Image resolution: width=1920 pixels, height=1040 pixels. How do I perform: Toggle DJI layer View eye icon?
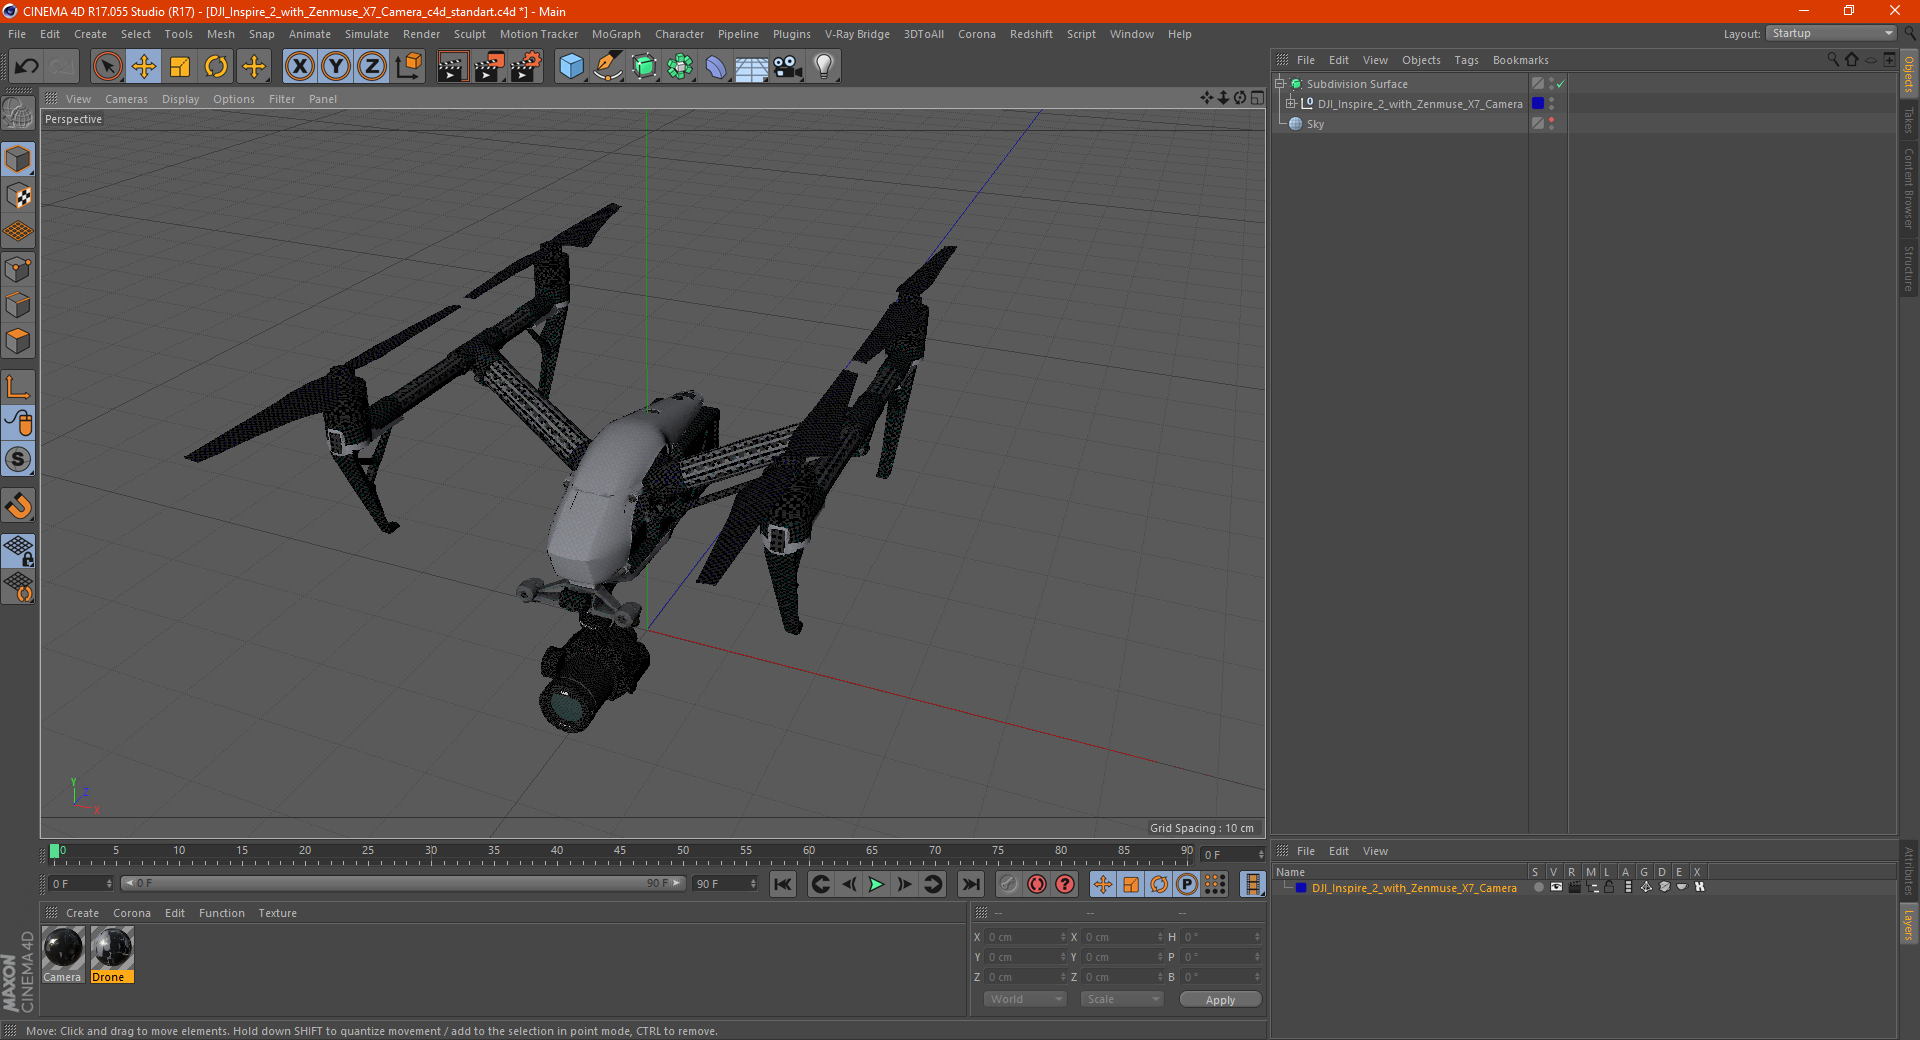[x=1556, y=887]
